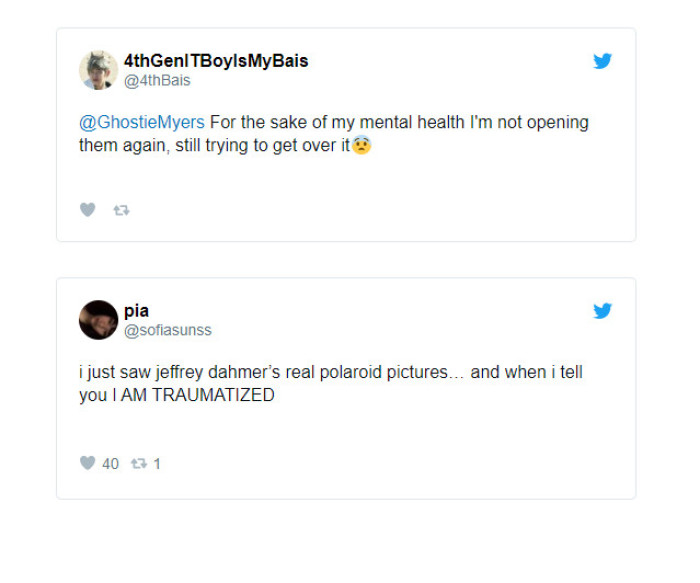This screenshot has width=700, height=583.
Task: Open the 4thGenITBoyIsMyBais display name link
Action: coord(215,61)
